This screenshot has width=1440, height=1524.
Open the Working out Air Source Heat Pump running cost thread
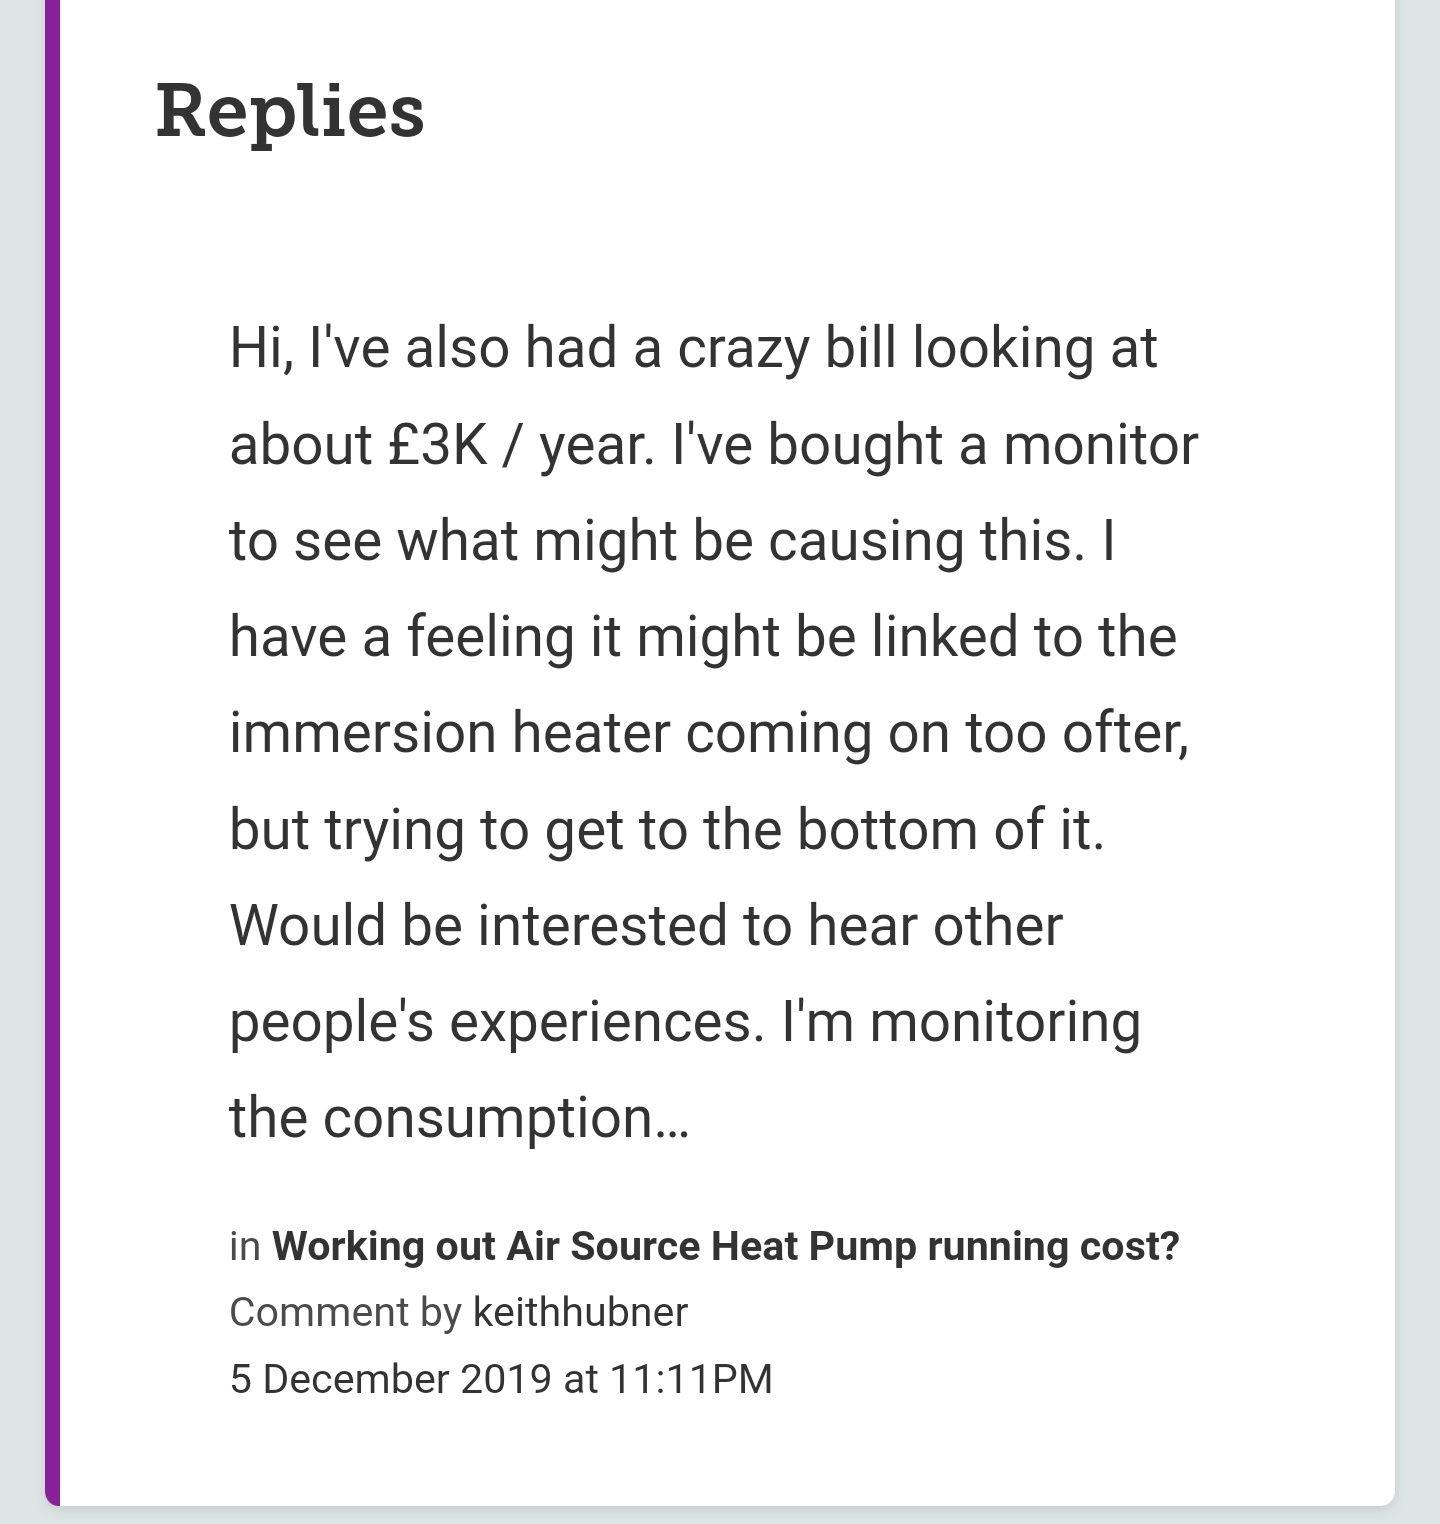point(725,1247)
